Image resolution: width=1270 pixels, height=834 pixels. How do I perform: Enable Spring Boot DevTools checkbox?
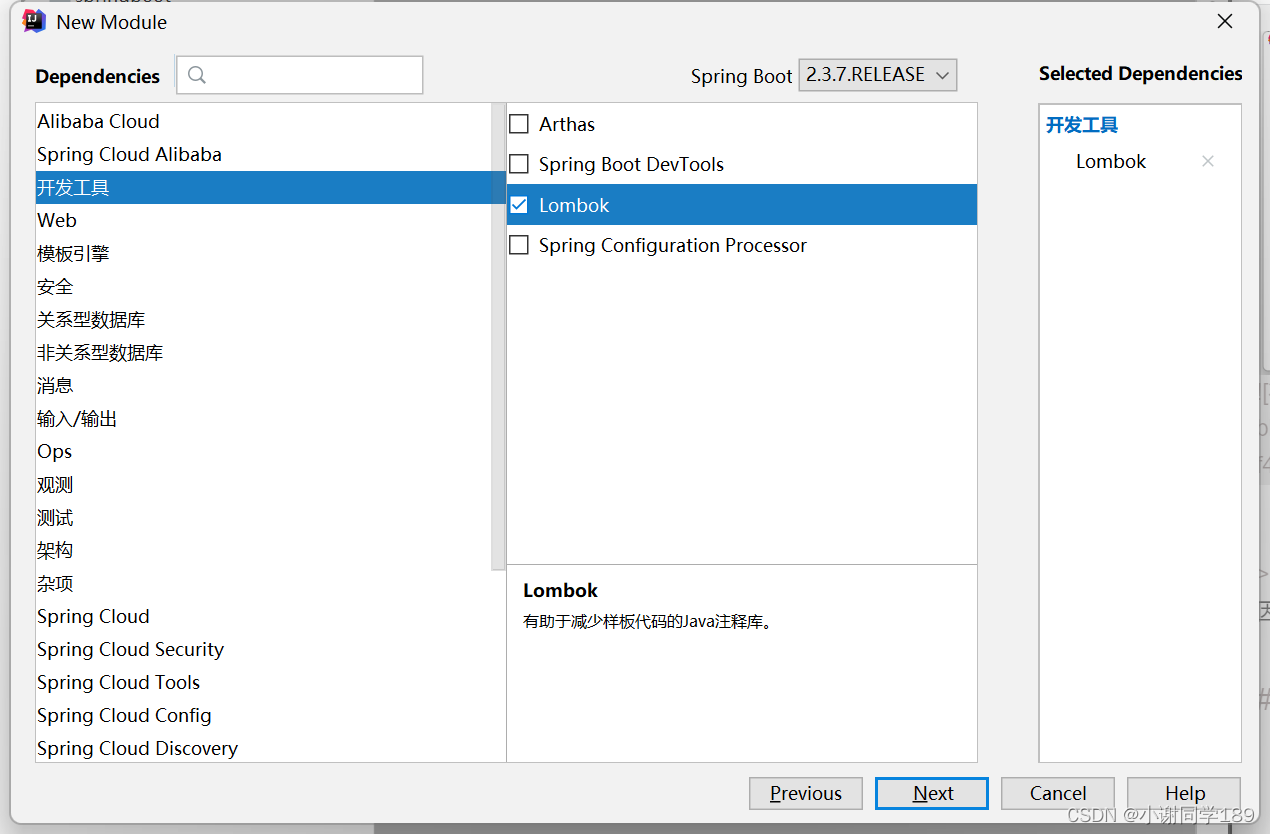click(x=519, y=164)
